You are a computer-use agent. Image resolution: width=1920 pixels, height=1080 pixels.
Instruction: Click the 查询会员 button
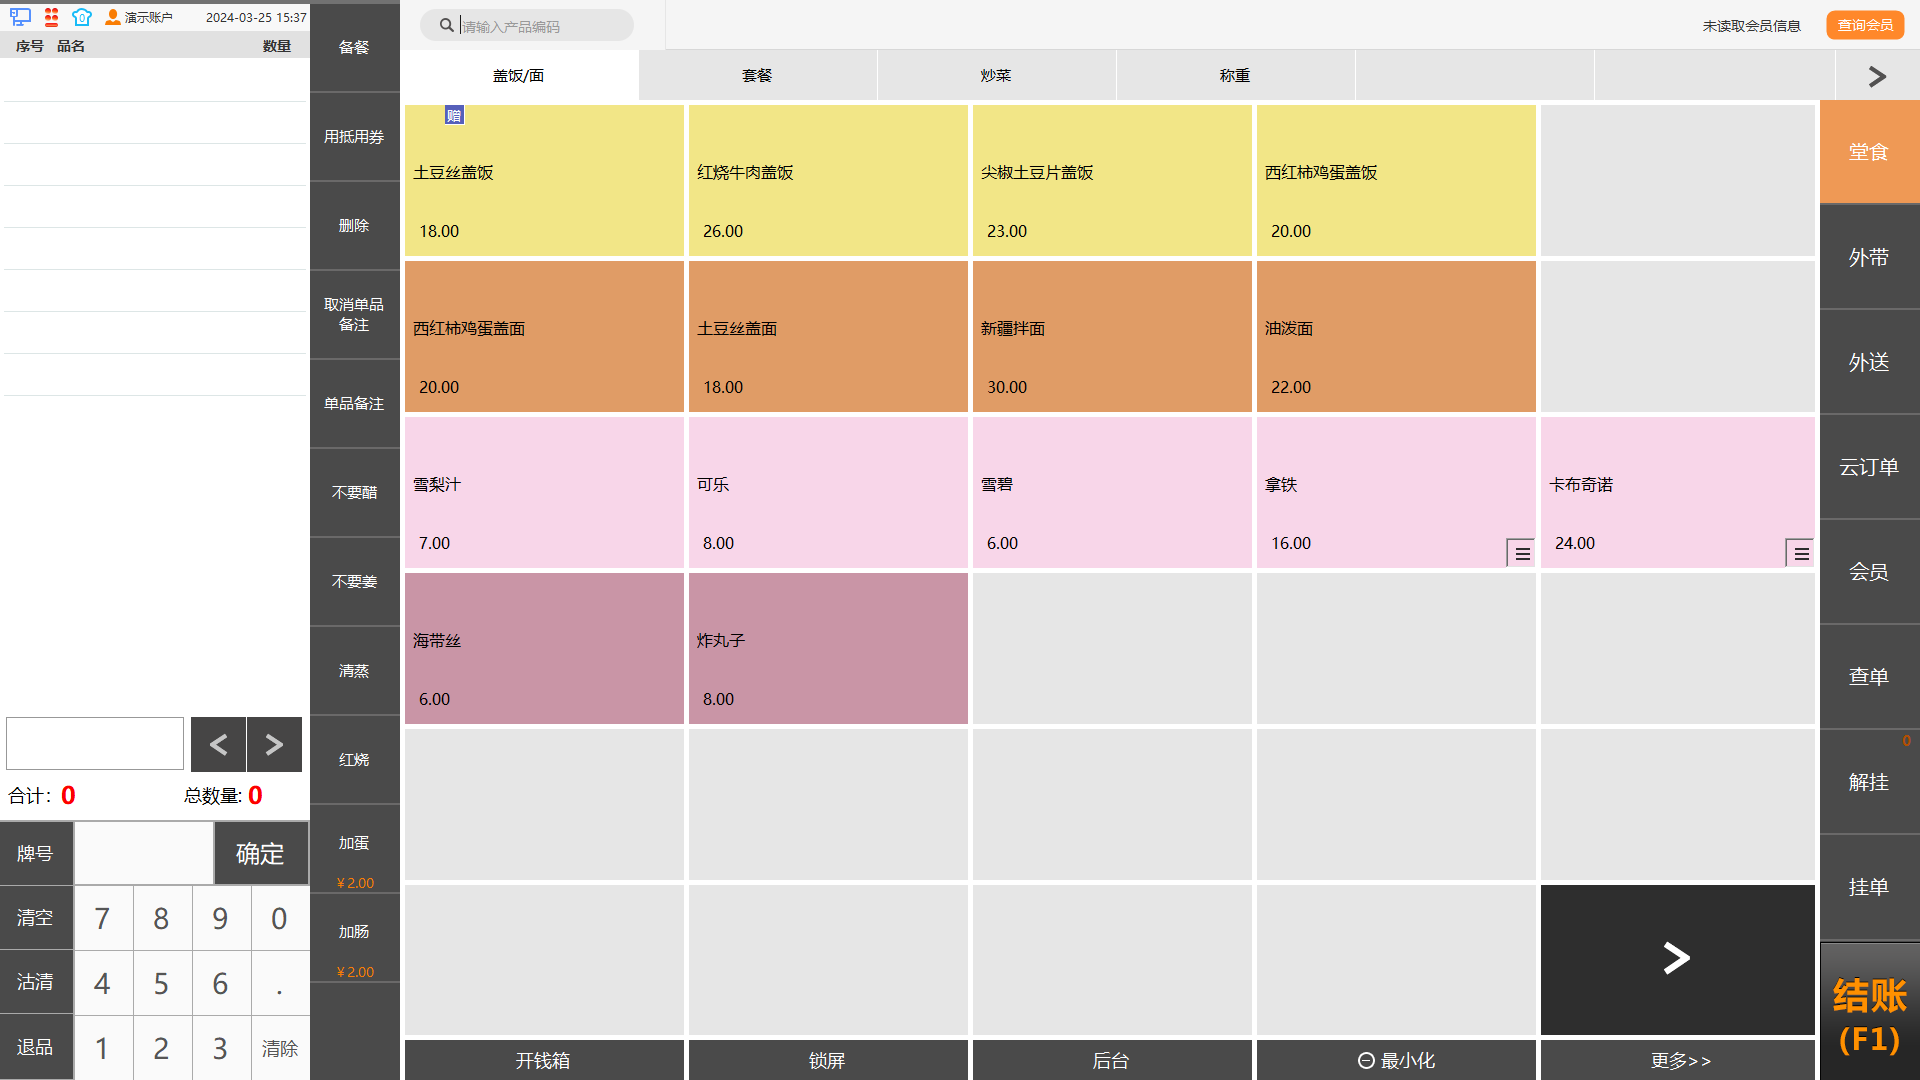coord(1864,25)
